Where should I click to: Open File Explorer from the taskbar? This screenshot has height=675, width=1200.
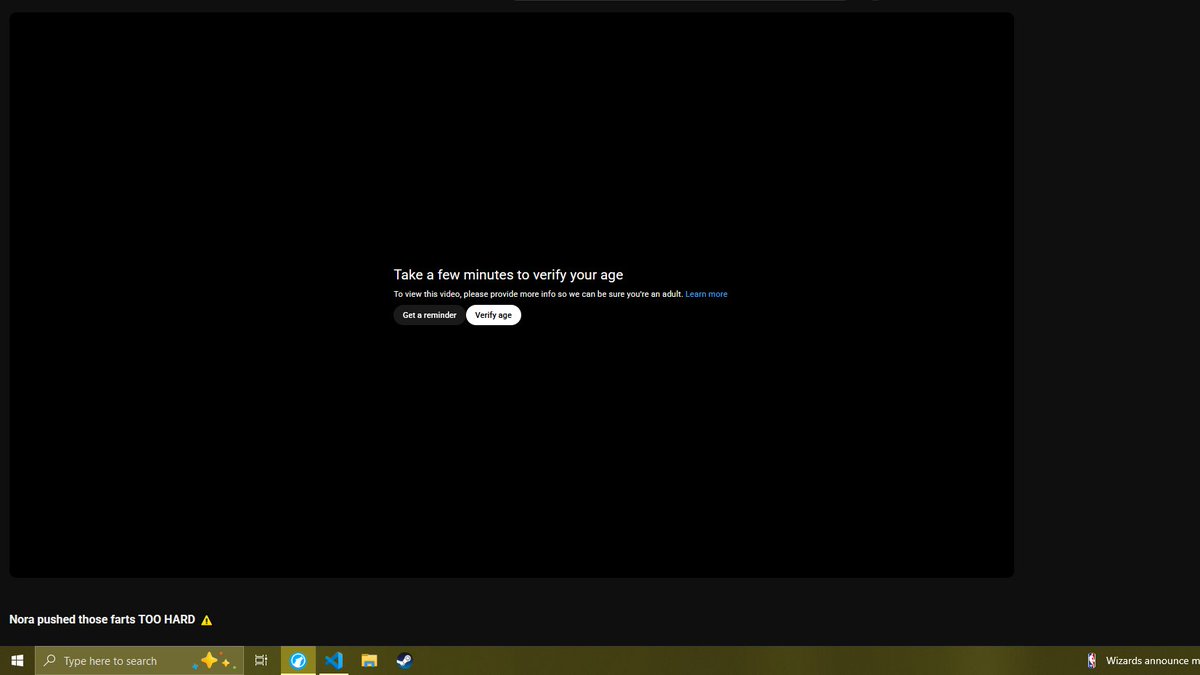click(369, 661)
